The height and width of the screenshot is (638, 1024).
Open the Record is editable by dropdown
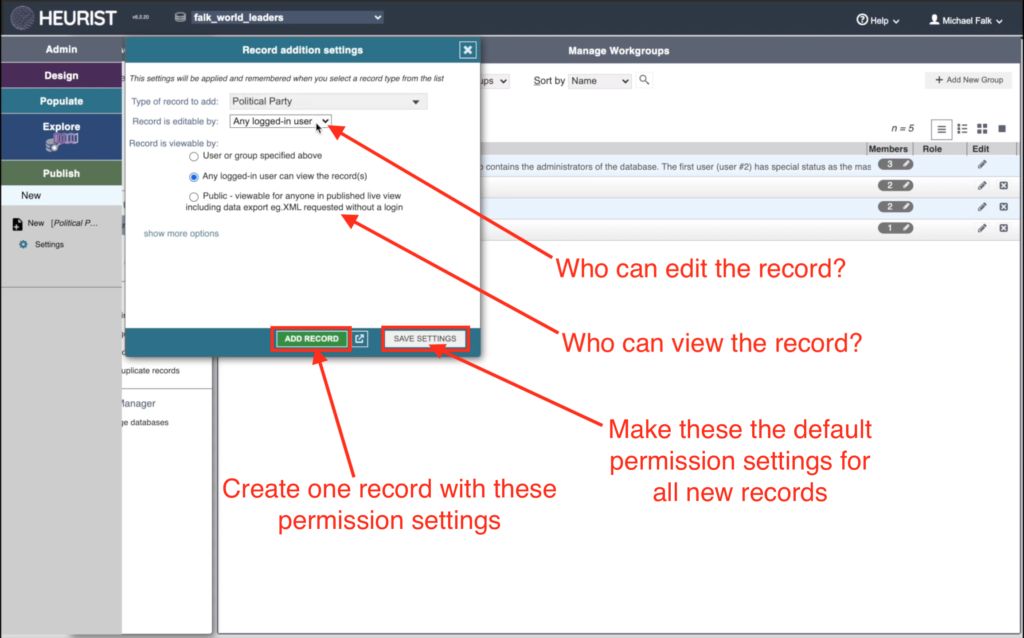tap(280, 121)
